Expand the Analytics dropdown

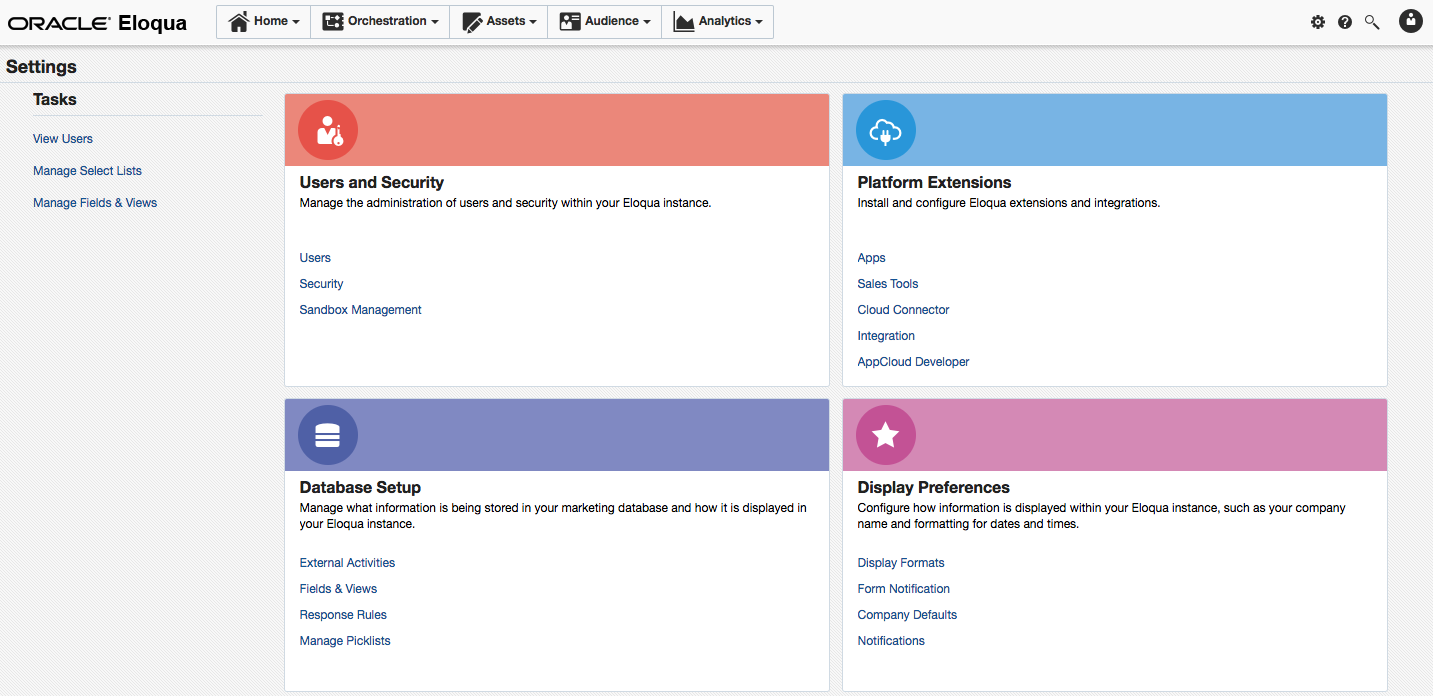click(x=717, y=21)
